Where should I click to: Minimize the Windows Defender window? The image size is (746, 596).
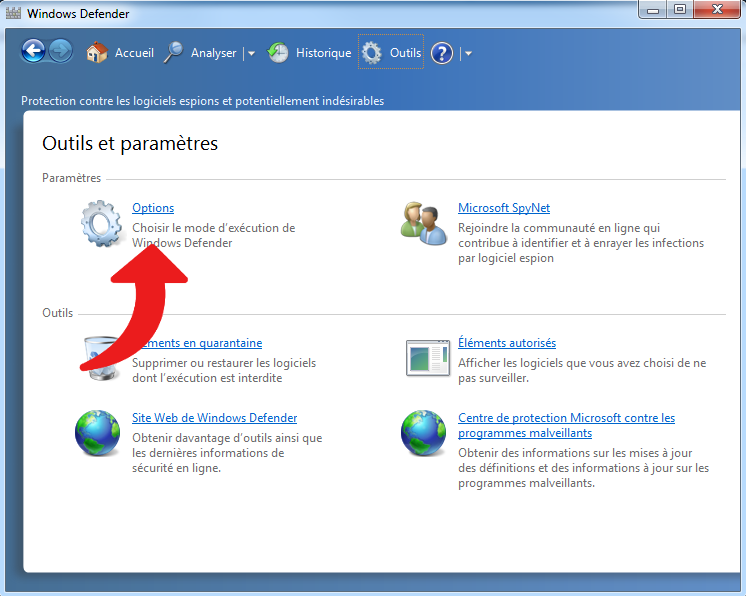point(653,10)
